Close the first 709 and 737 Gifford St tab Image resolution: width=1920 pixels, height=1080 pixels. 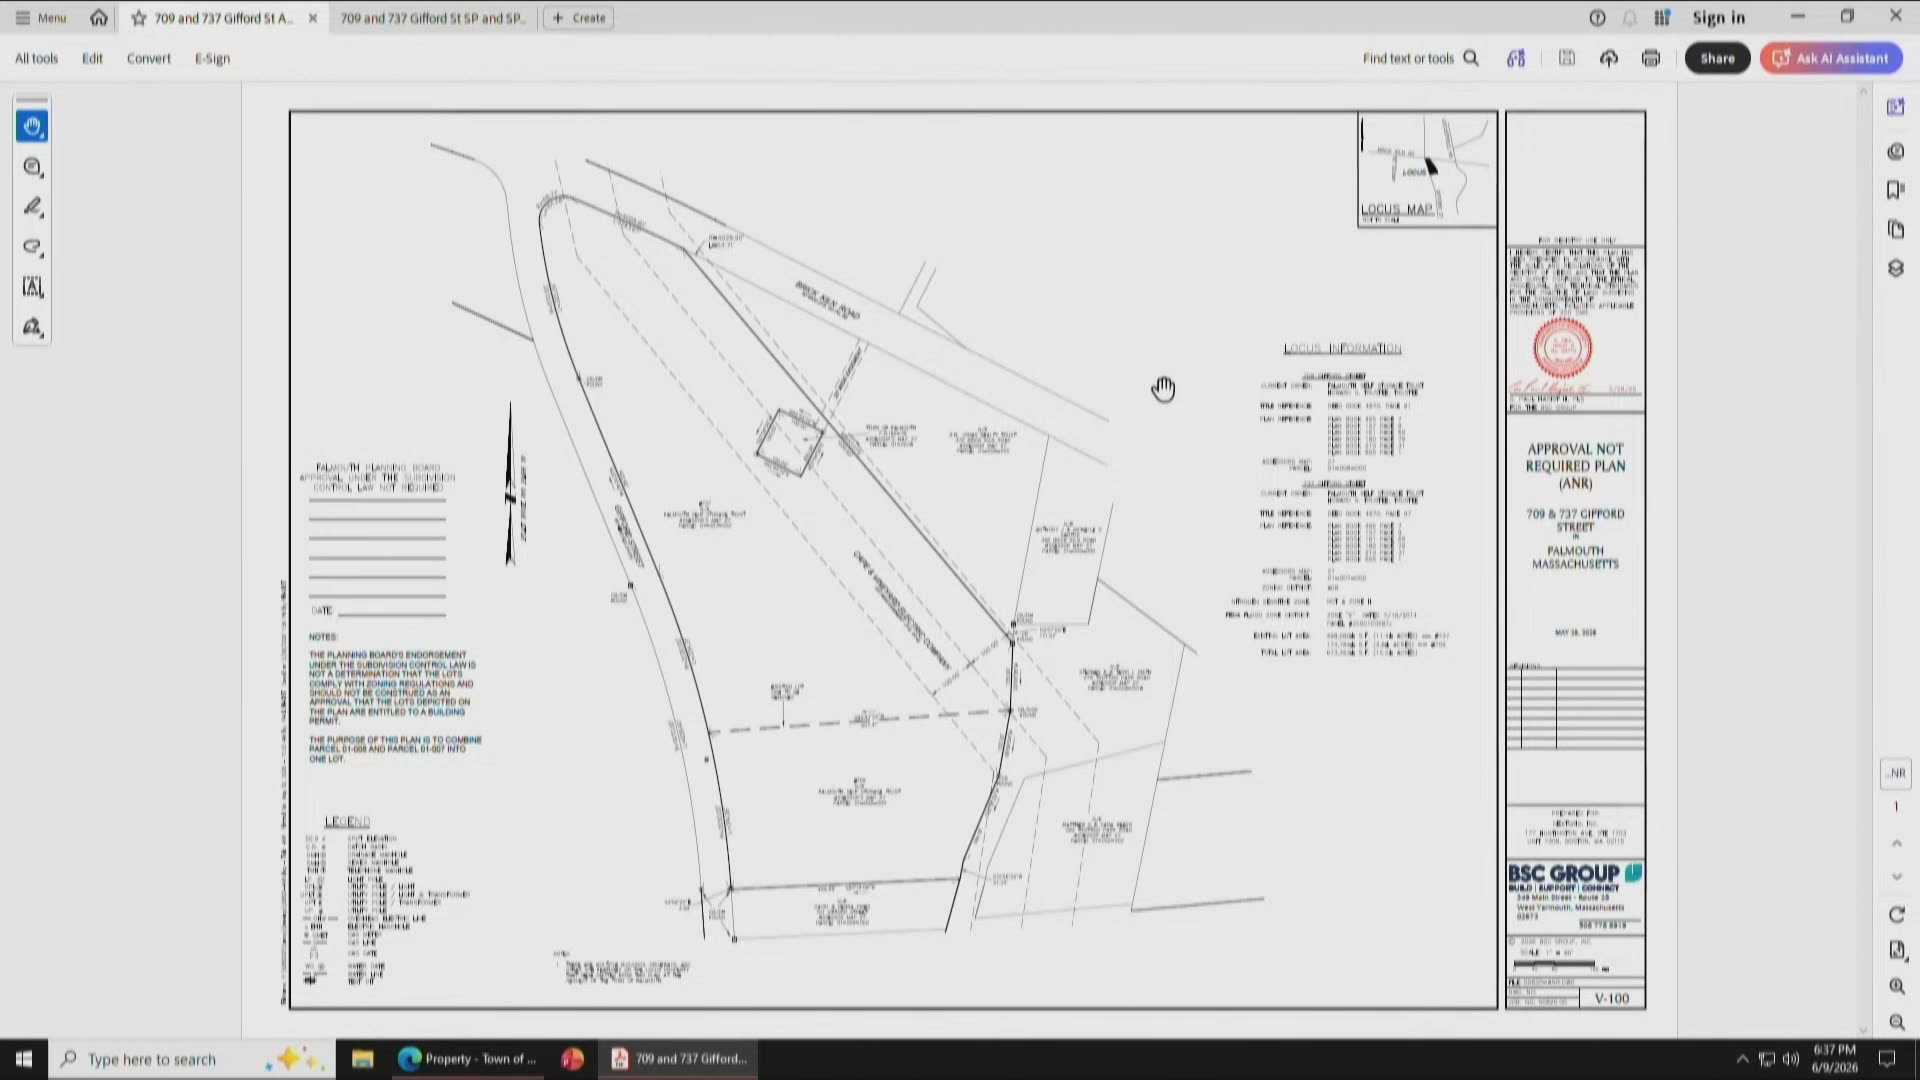(313, 18)
